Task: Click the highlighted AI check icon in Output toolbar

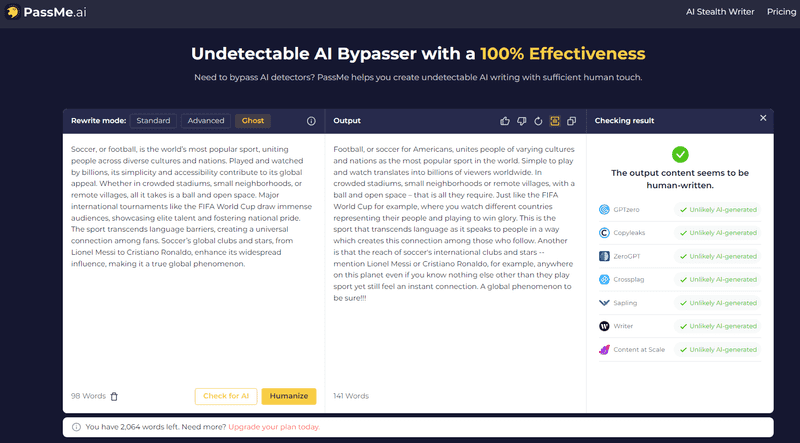Action: click(555, 121)
